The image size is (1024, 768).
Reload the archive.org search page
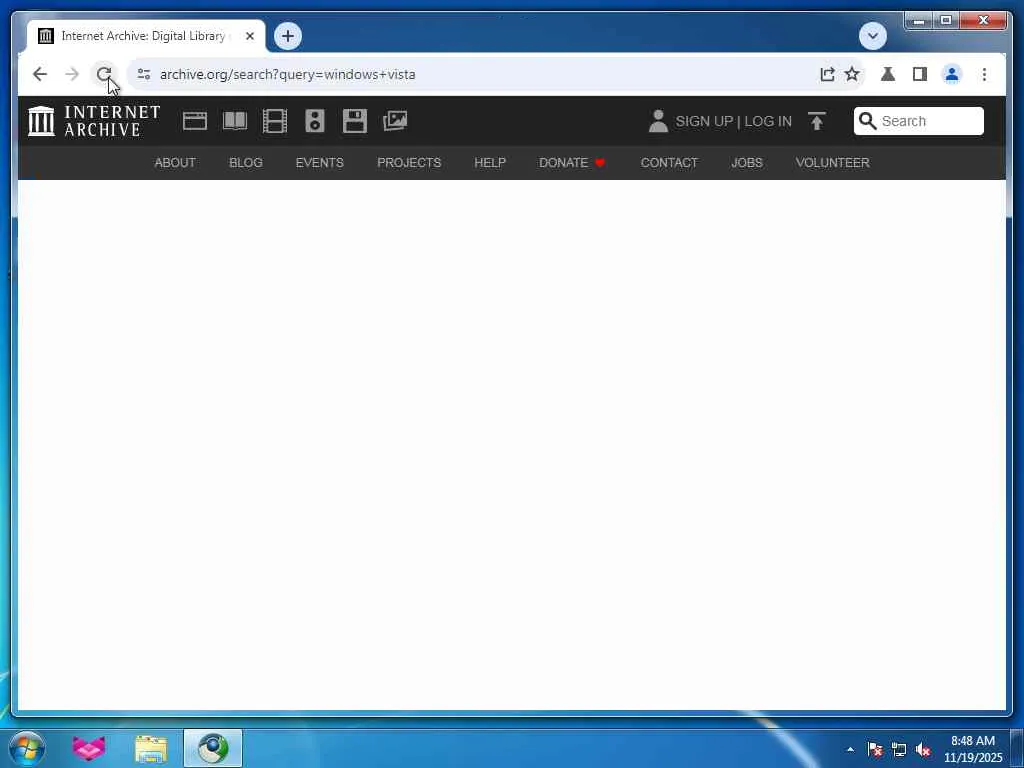(x=104, y=74)
